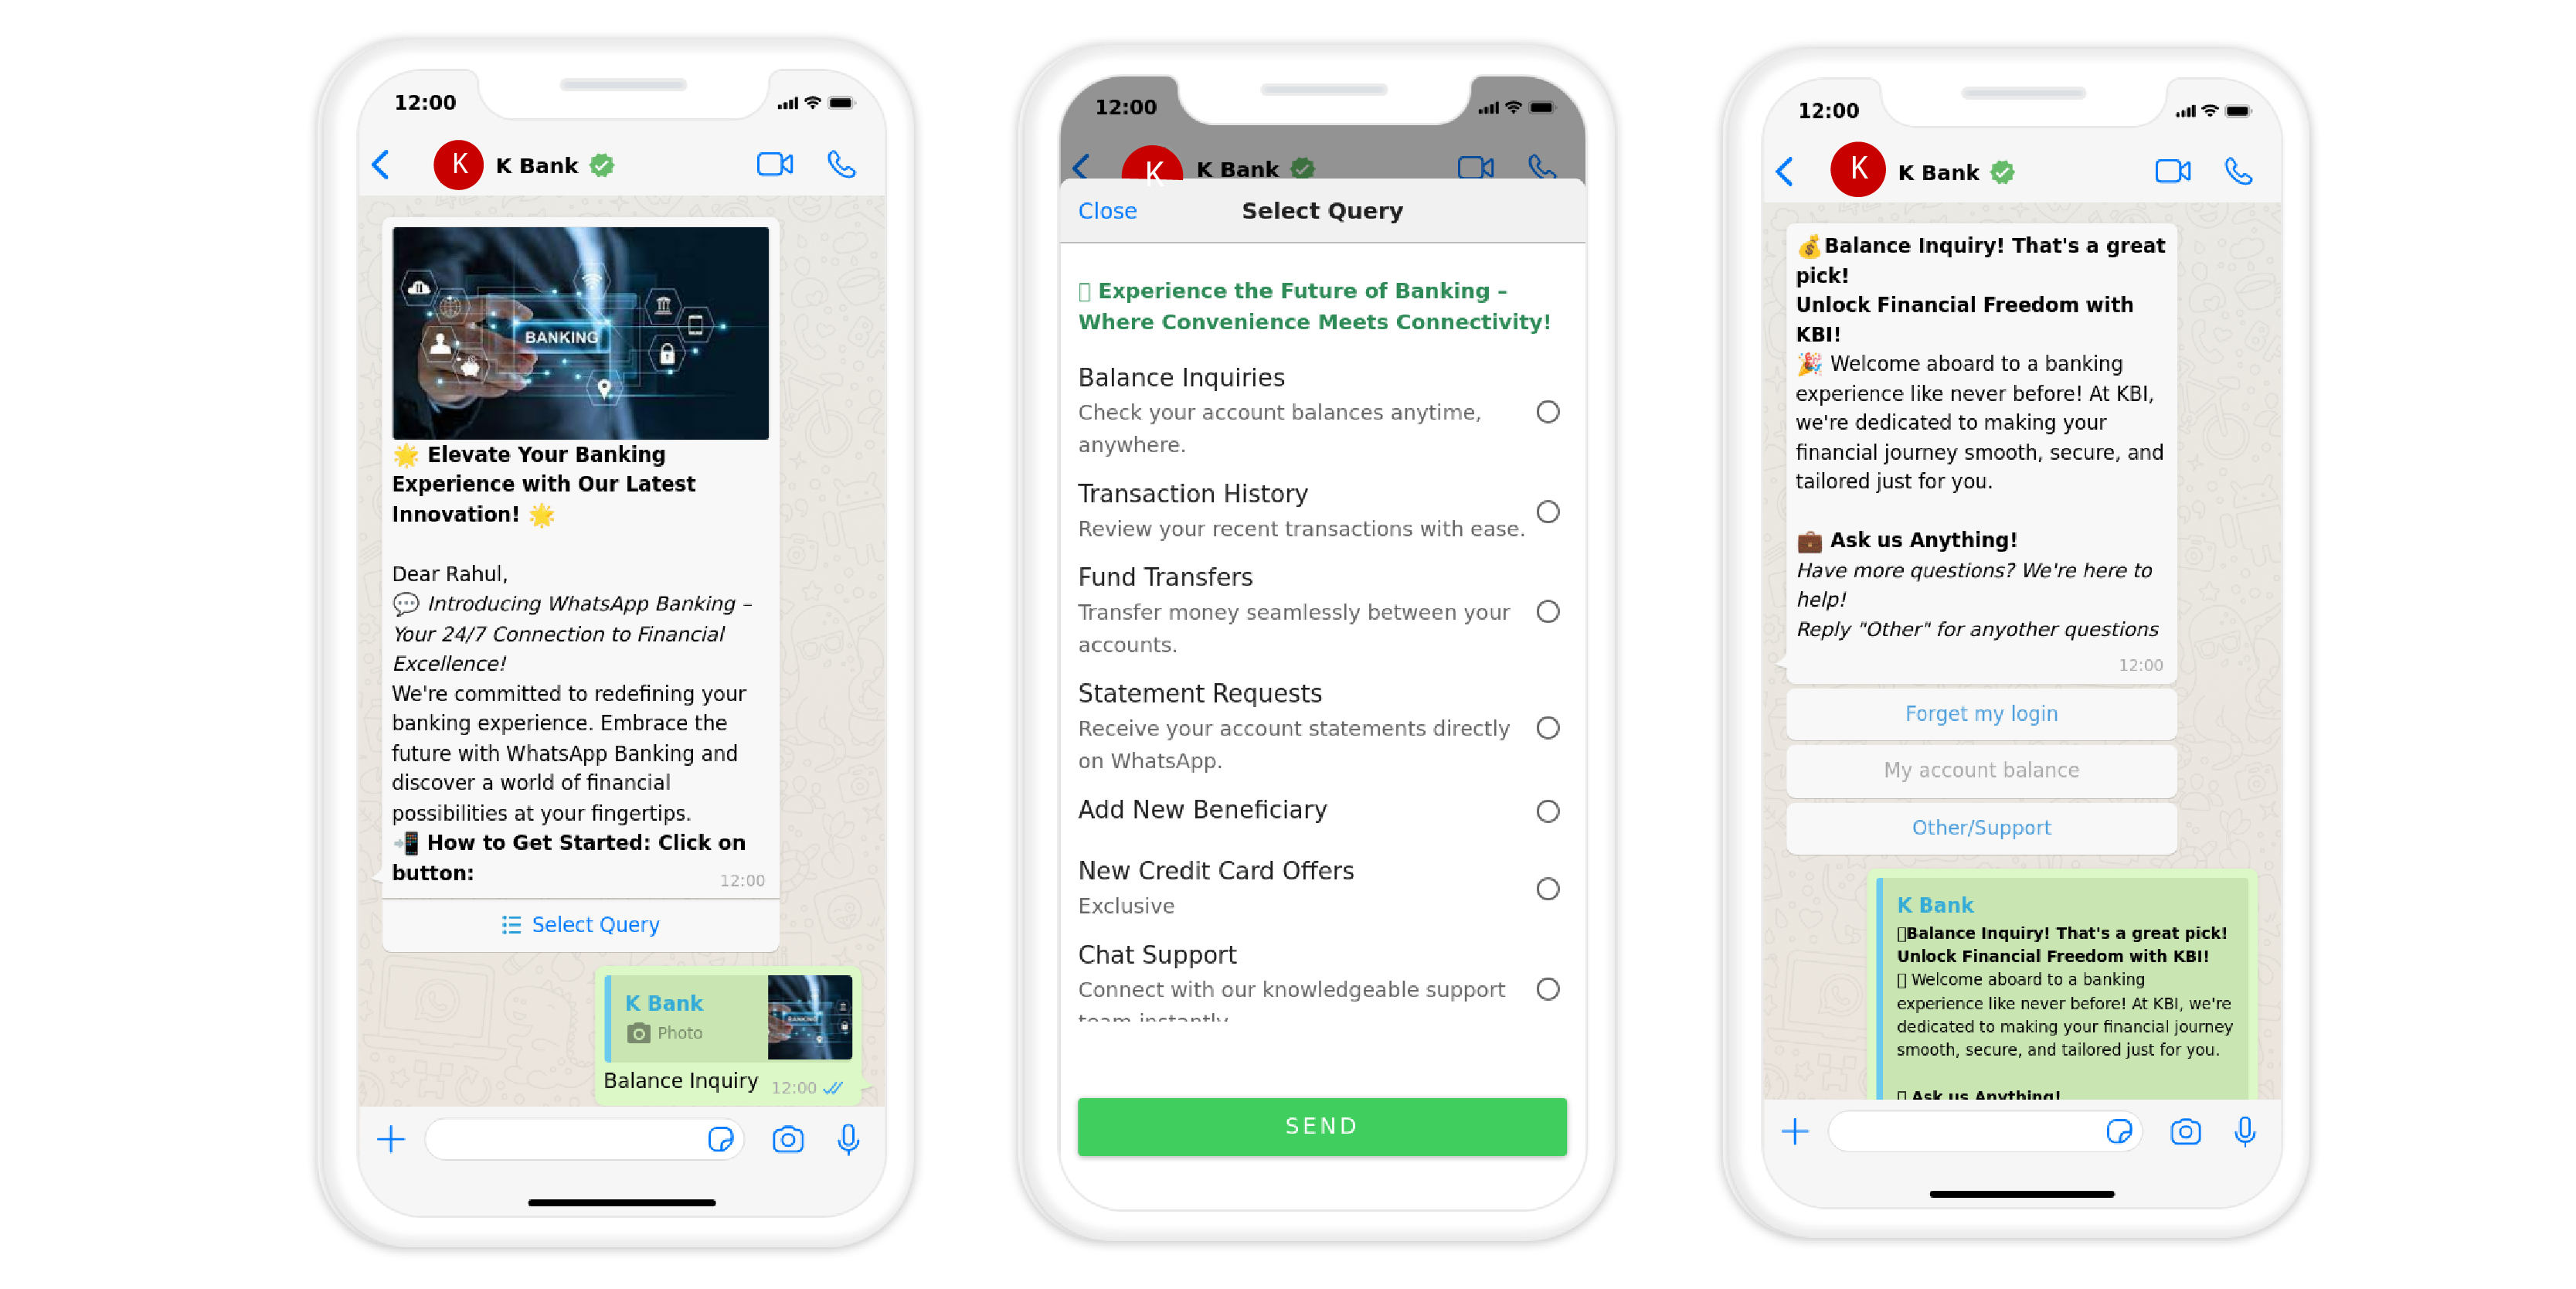Tap My account balance quick reply

pyautogui.click(x=1980, y=770)
